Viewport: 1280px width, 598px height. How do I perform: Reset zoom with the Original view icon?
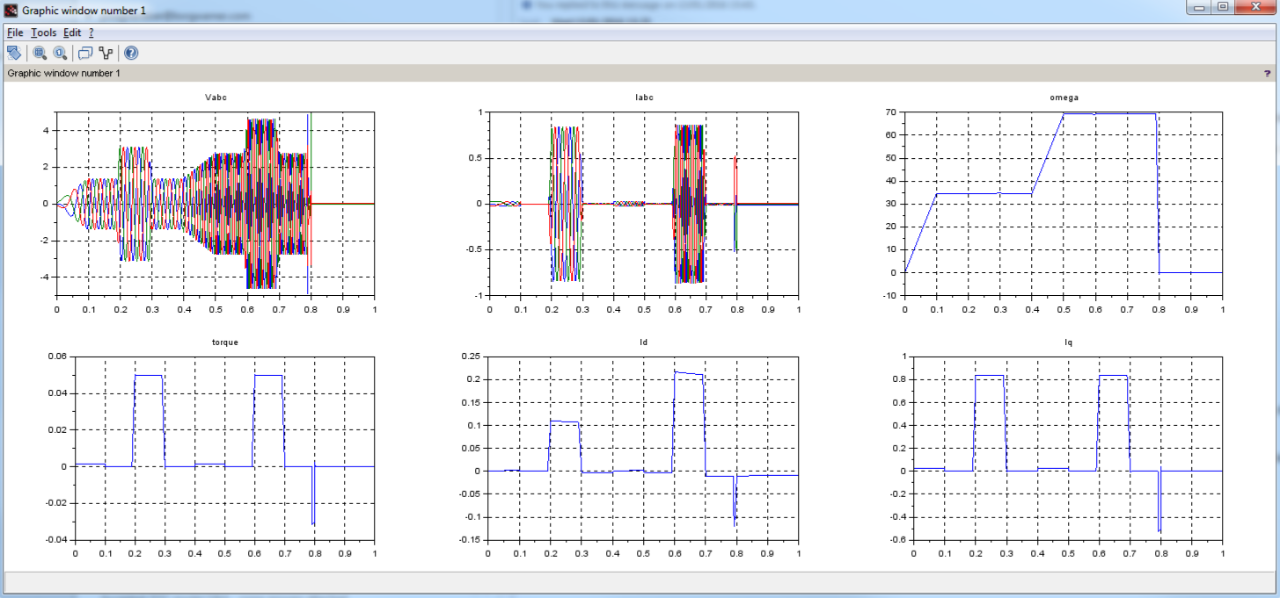[60, 53]
